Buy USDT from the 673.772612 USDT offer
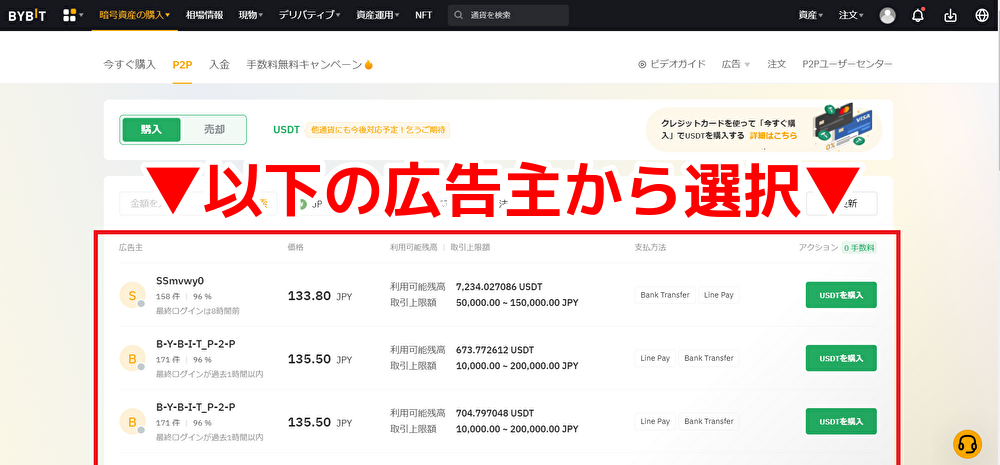The image size is (1000, 465). click(841, 358)
